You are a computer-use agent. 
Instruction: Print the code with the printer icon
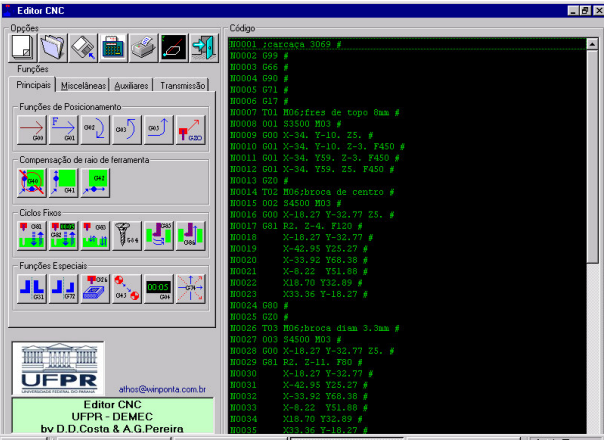(143, 48)
